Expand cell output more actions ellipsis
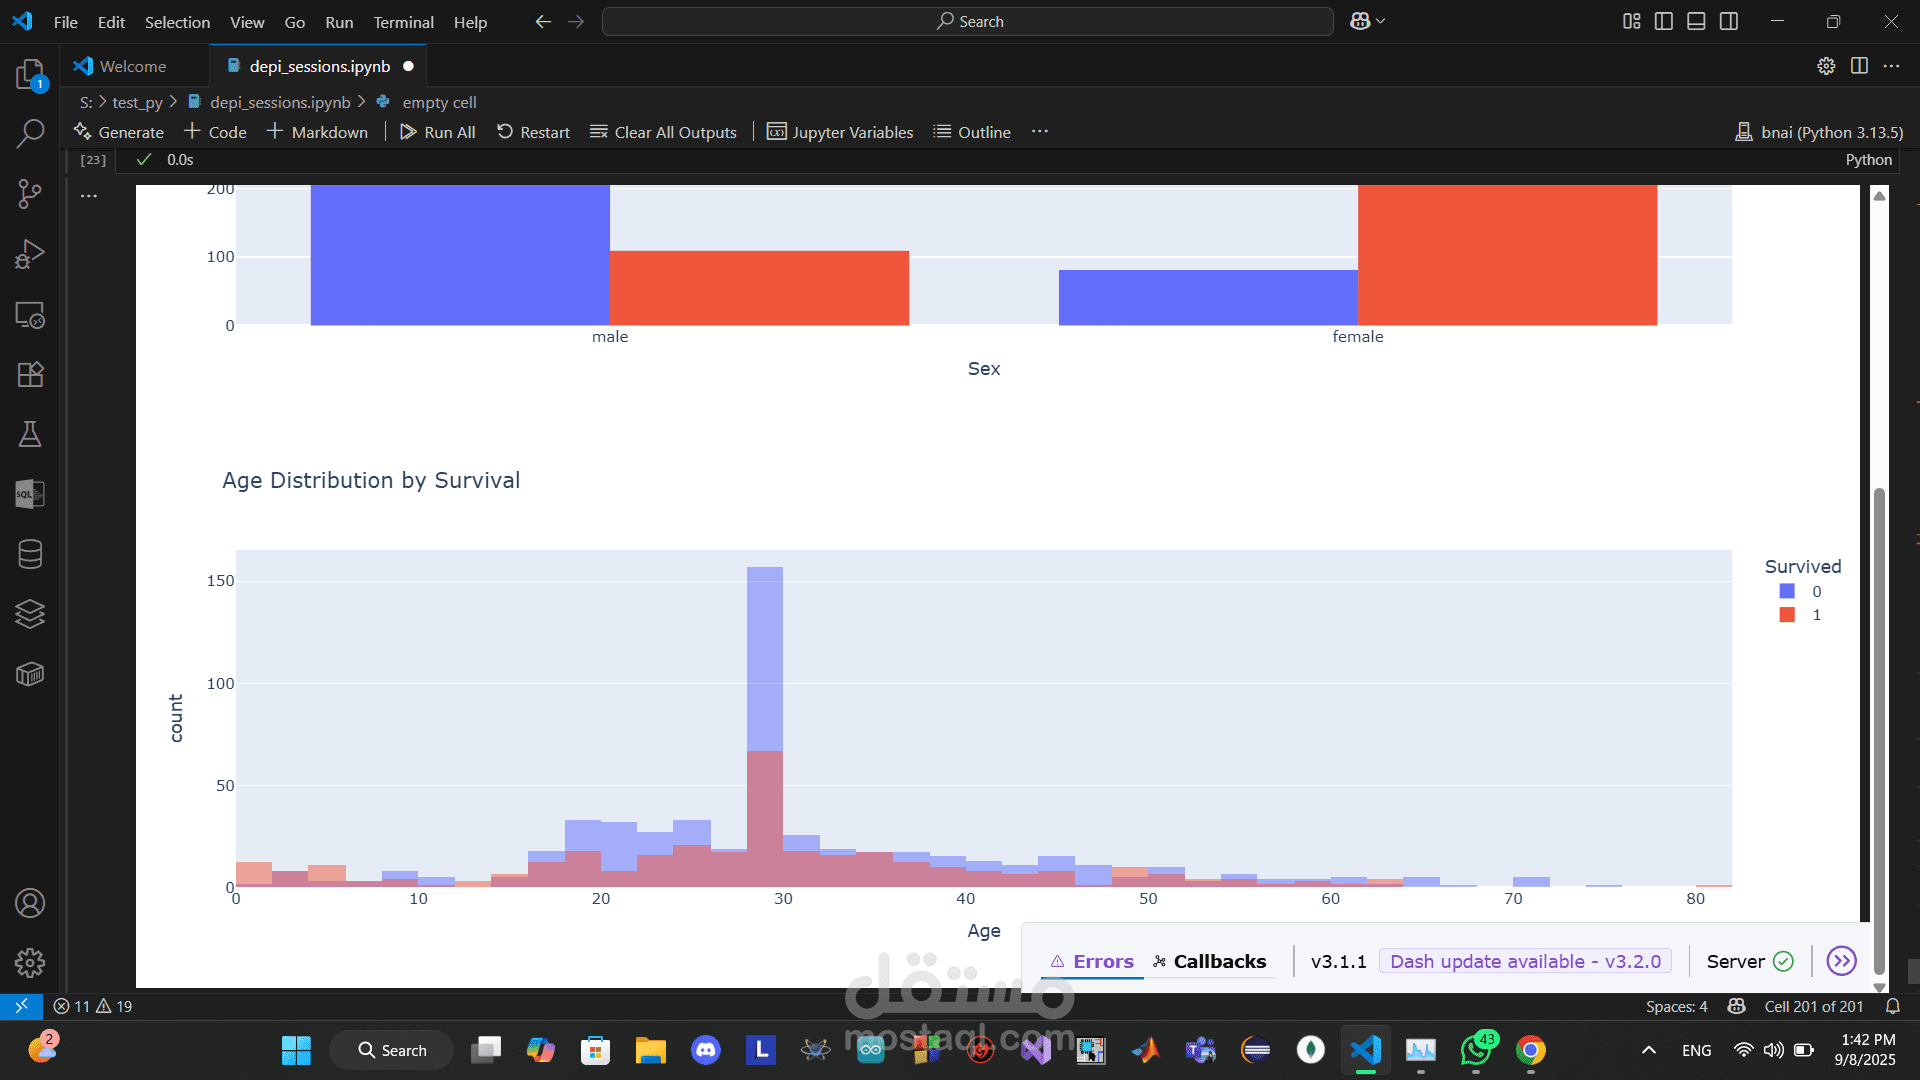1920x1080 pixels. (89, 196)
